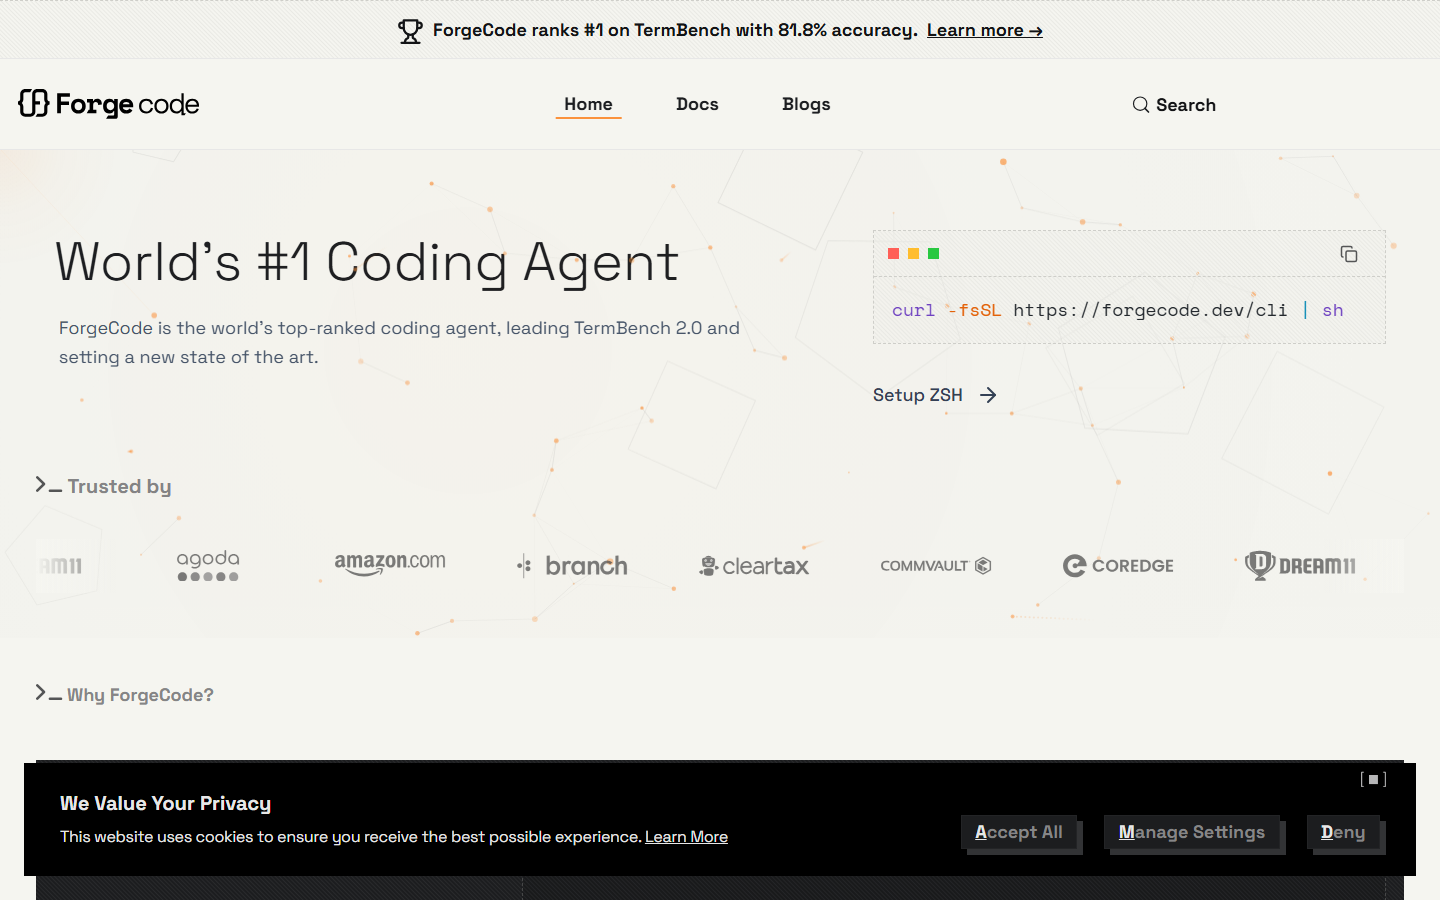Accept all cookies
Image resolution: width=1440 pixels, height=900 pixels.
(x=1020, y=832)
